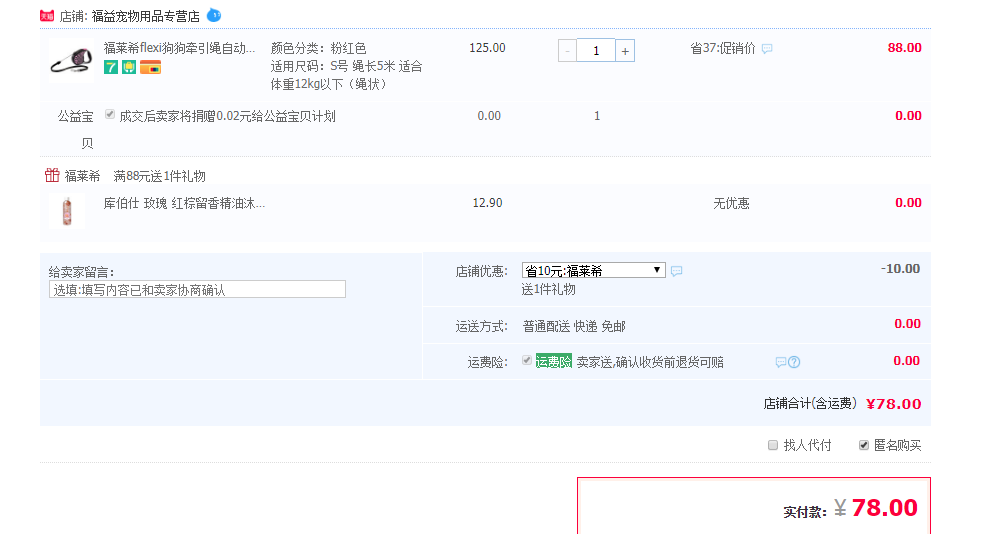
Task: Open the 库伯仕 shampoo gift thumbnail
Action: (67, 211)
